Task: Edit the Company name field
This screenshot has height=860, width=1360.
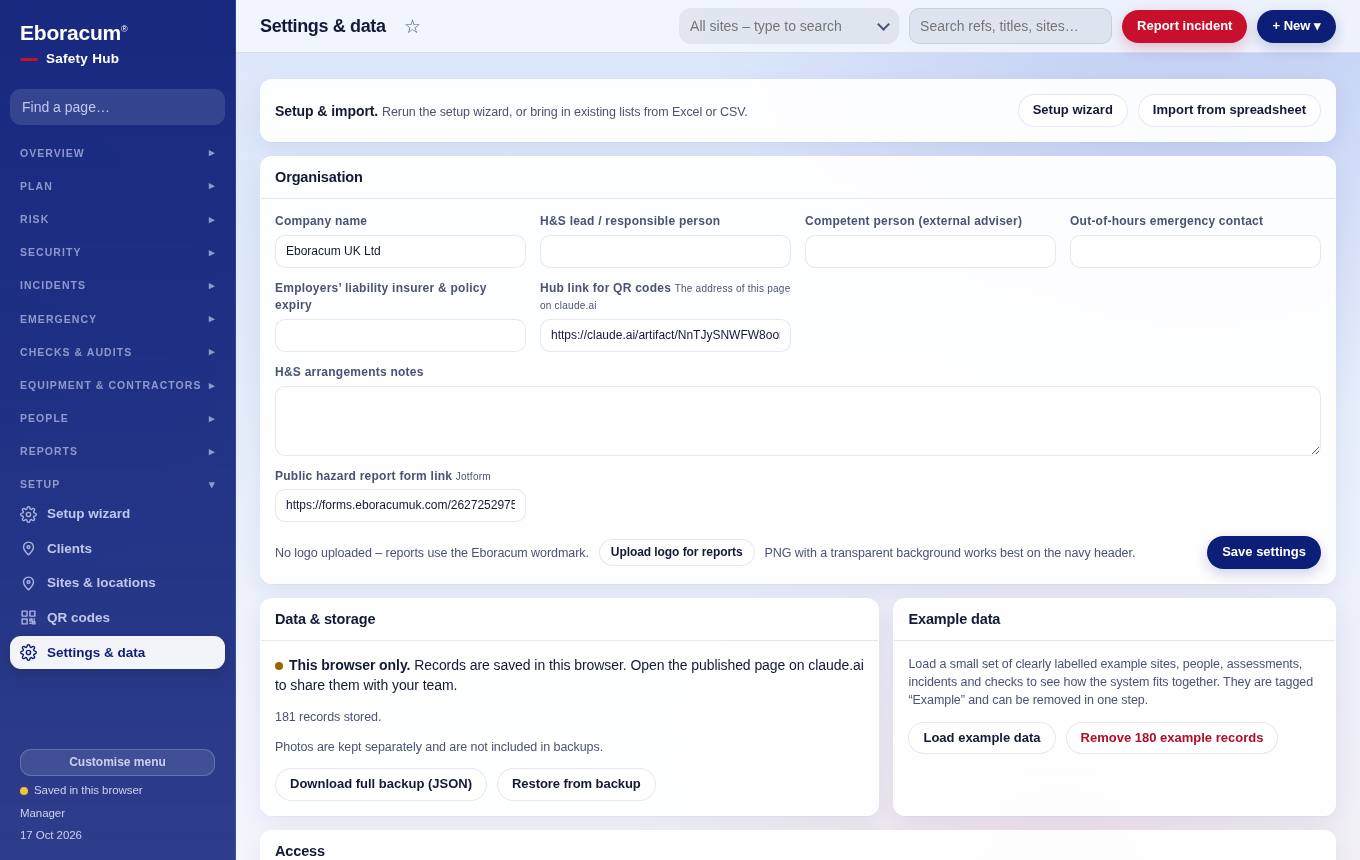Action: 400,251
